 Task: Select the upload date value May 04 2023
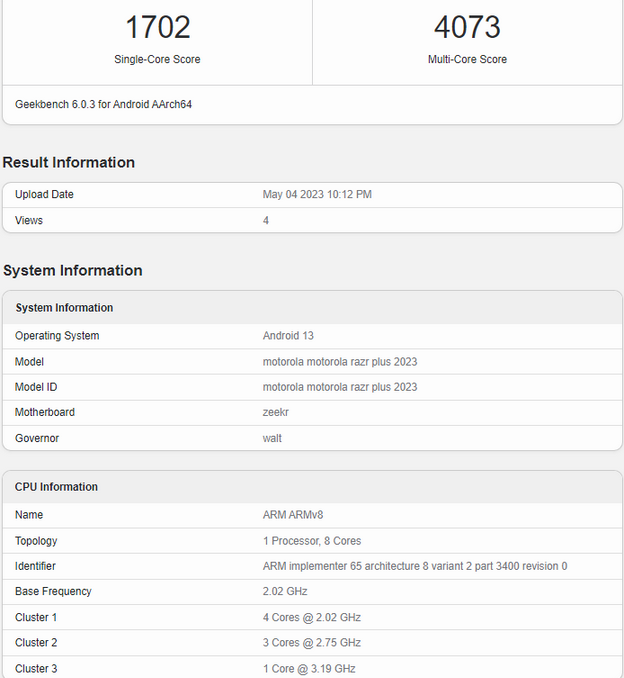coord(317,195)
